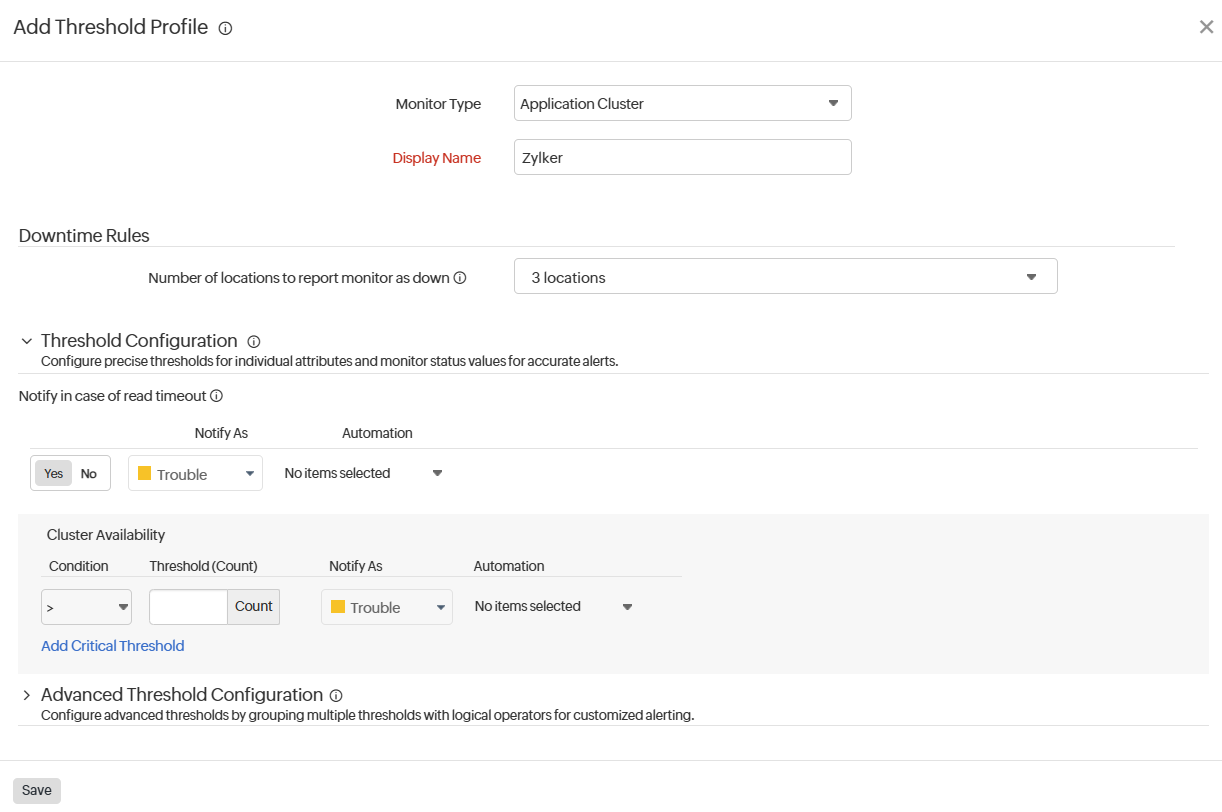
Task: Click the Add Critical Threshold link
Action: point(112,645)
